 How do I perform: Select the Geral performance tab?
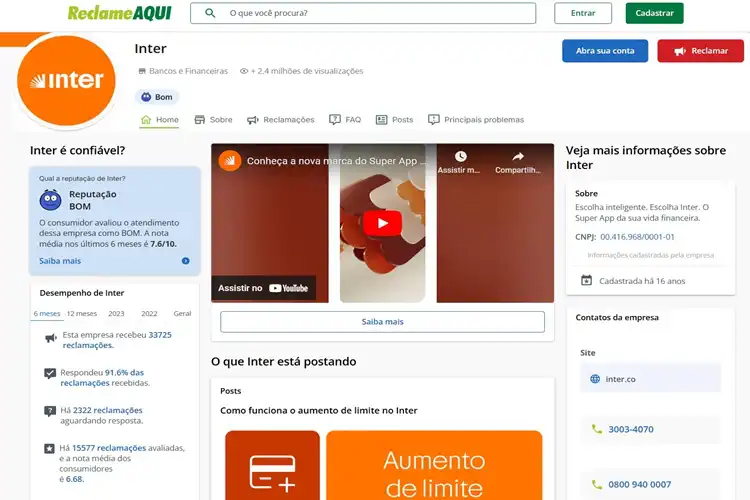pyautogui.click(x=182, y=313)
